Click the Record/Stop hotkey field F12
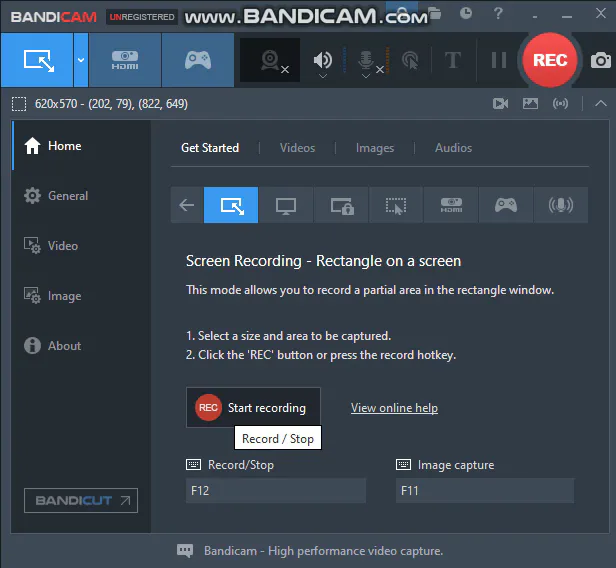The width and height of the screenshot is (616, 568). 276,491
